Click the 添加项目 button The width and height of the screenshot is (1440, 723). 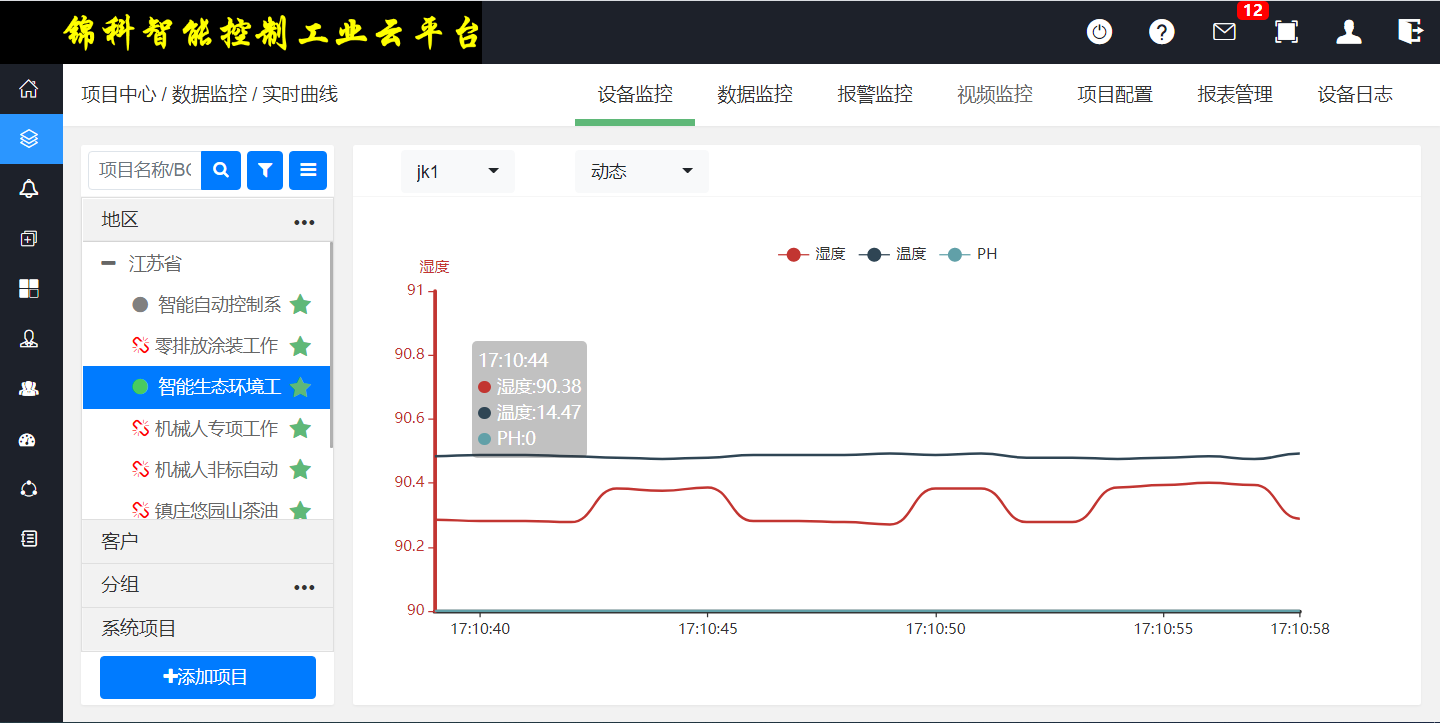[207, 677]
